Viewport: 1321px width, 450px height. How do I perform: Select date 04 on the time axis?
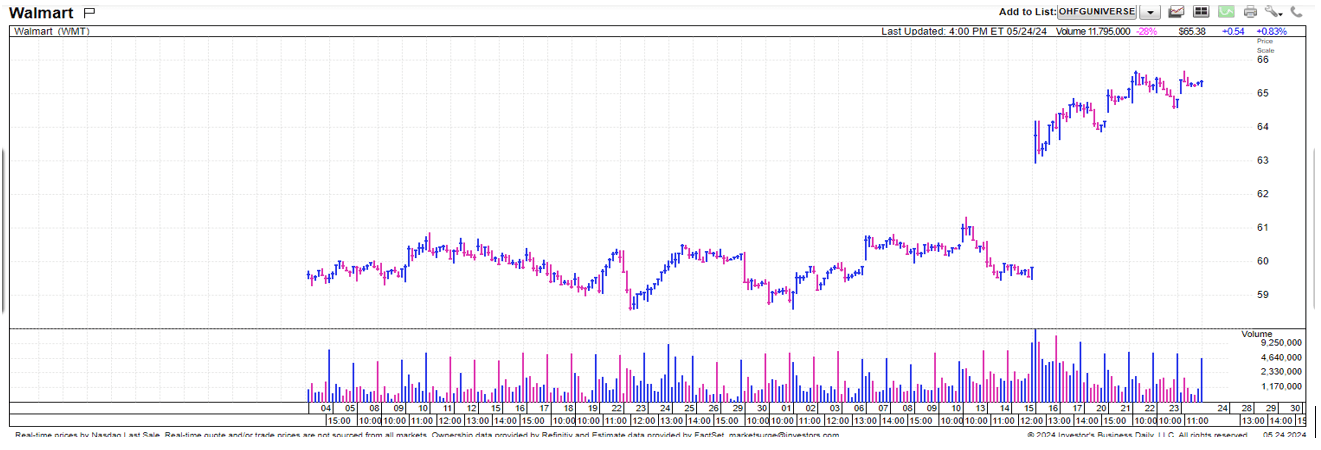(325, 408)
